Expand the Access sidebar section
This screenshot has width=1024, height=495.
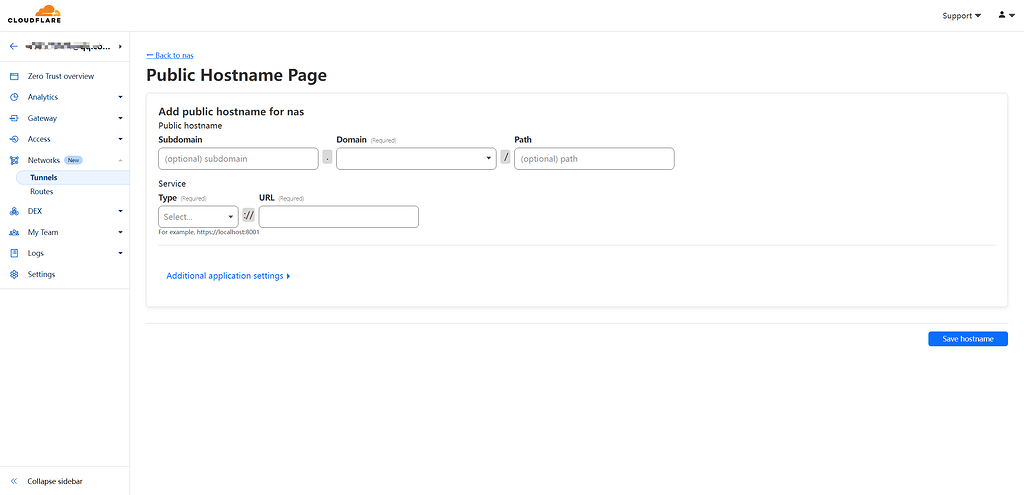pyautogui.click(x=120, y=139)
